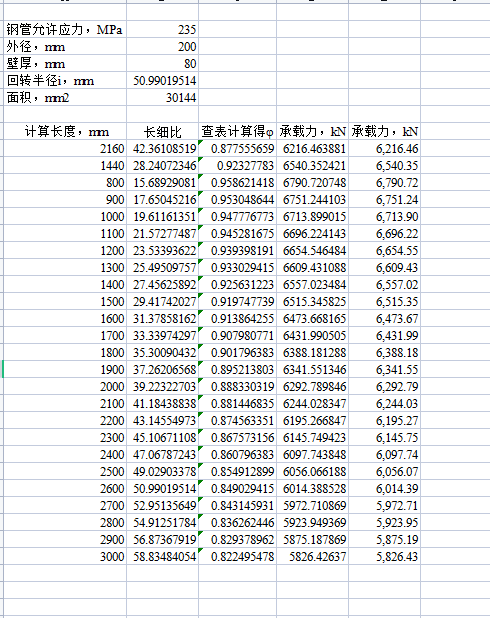
Task: Click the length cell 1900
Action: point(65,369)
